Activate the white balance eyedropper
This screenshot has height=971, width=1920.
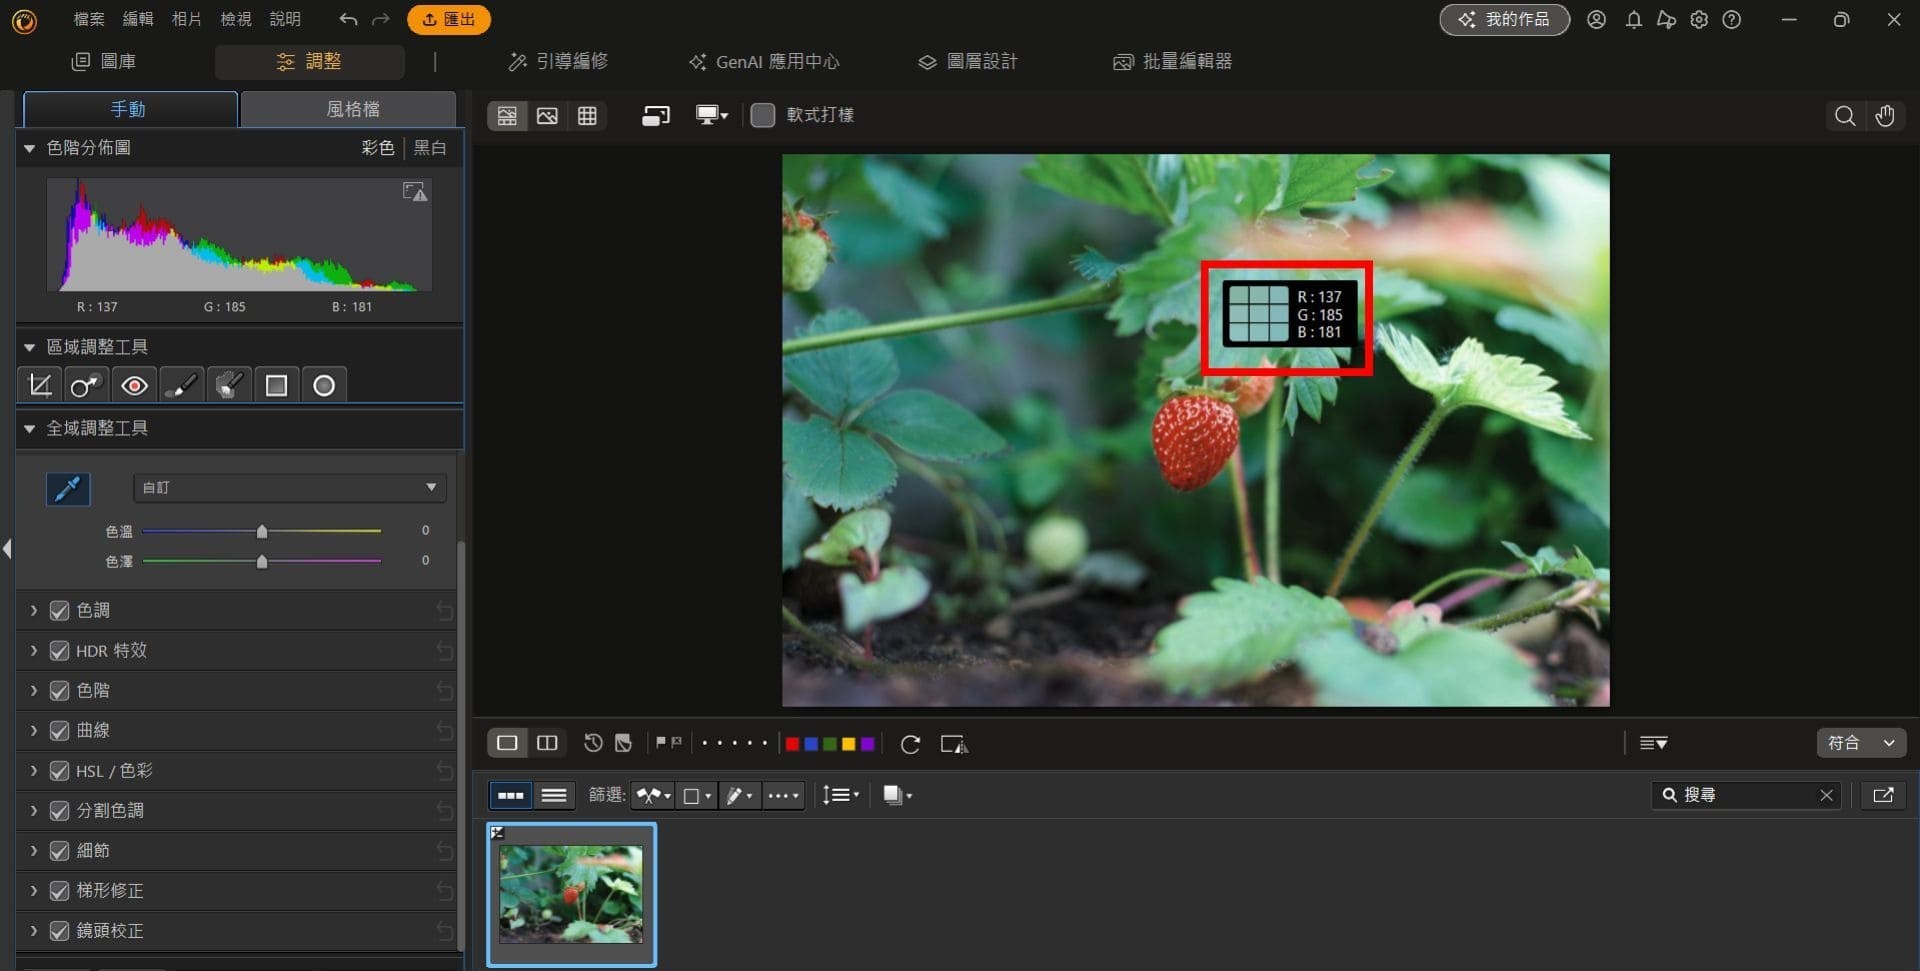tap(68, 489)
